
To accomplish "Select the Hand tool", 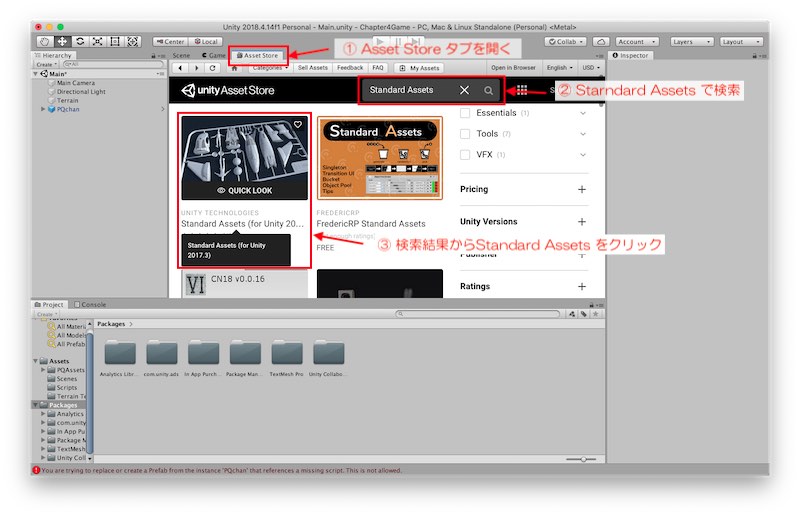I will pos(44,41).
